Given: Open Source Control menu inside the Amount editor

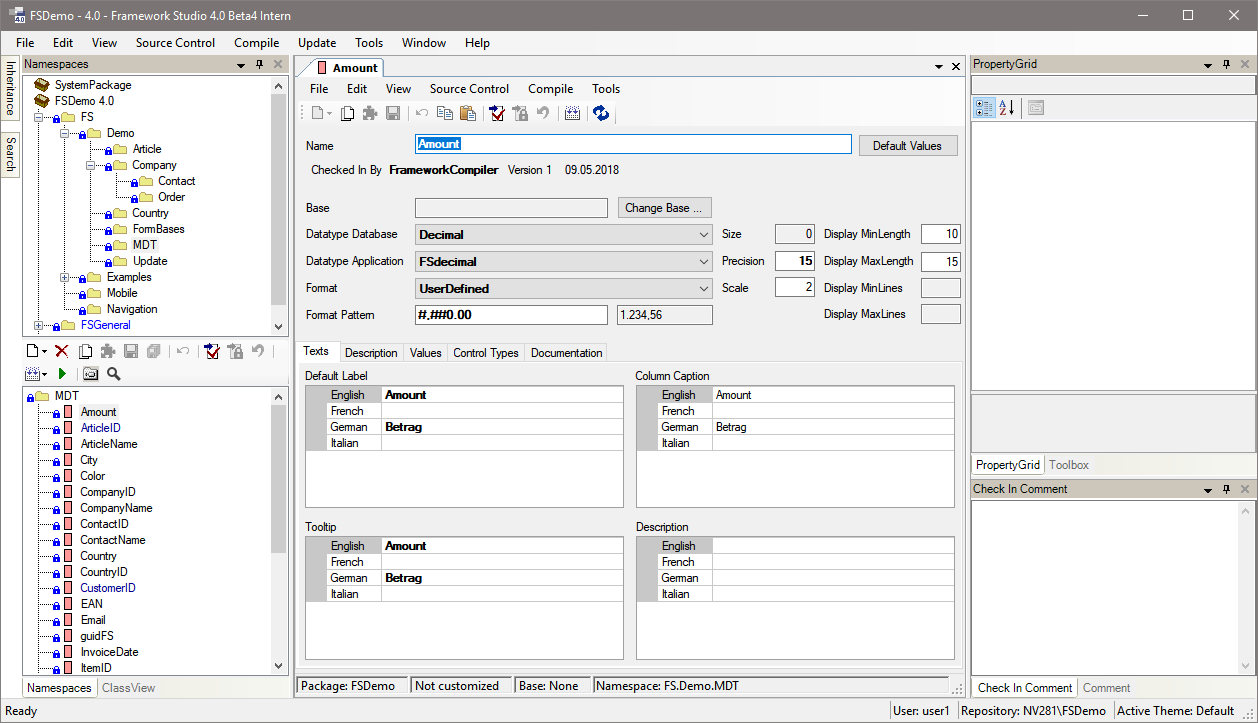Looking at the screenshot, I should tap(469, 89).
